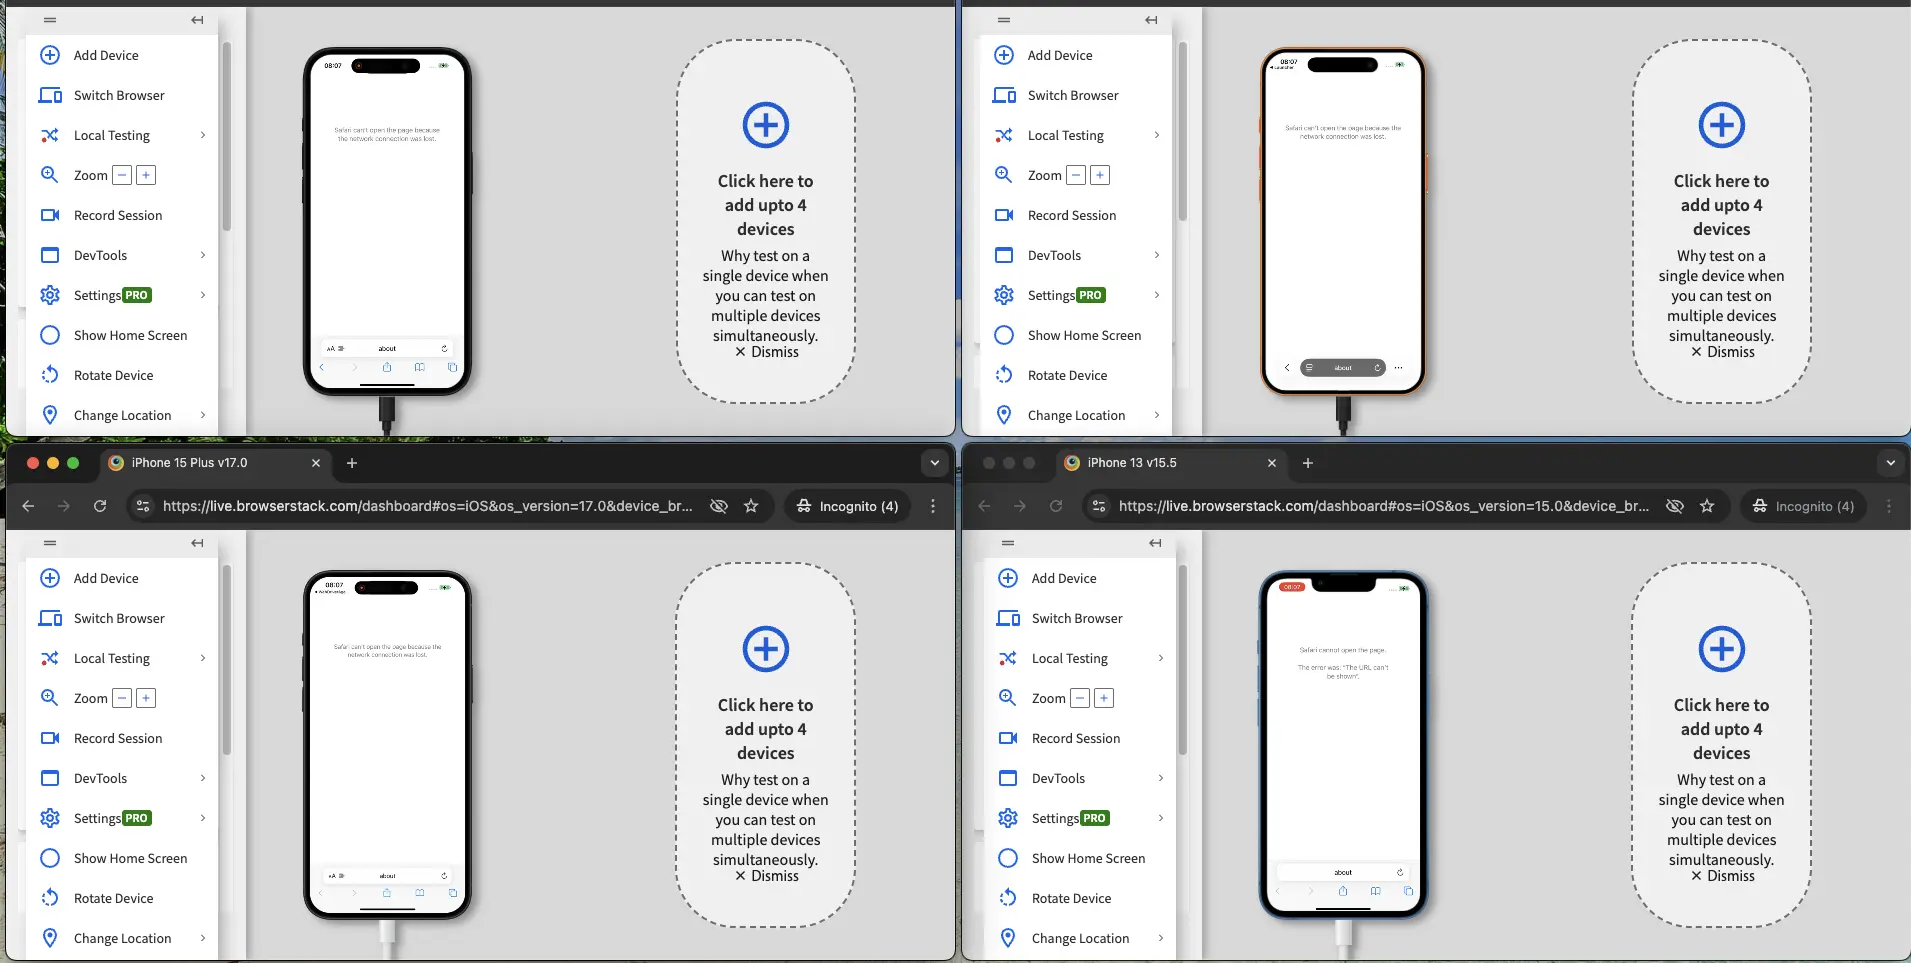
Task: Click the big plus circle beside the blue iPhone 13
Action: coord(1721,649)
